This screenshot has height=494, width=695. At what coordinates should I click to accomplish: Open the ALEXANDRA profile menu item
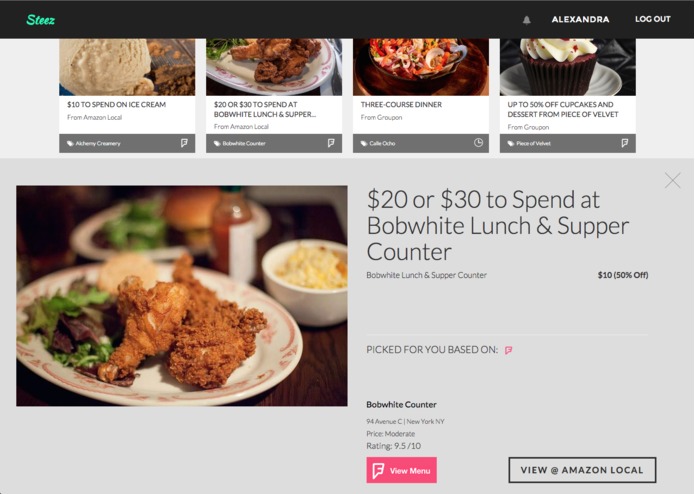pos(580,19)
